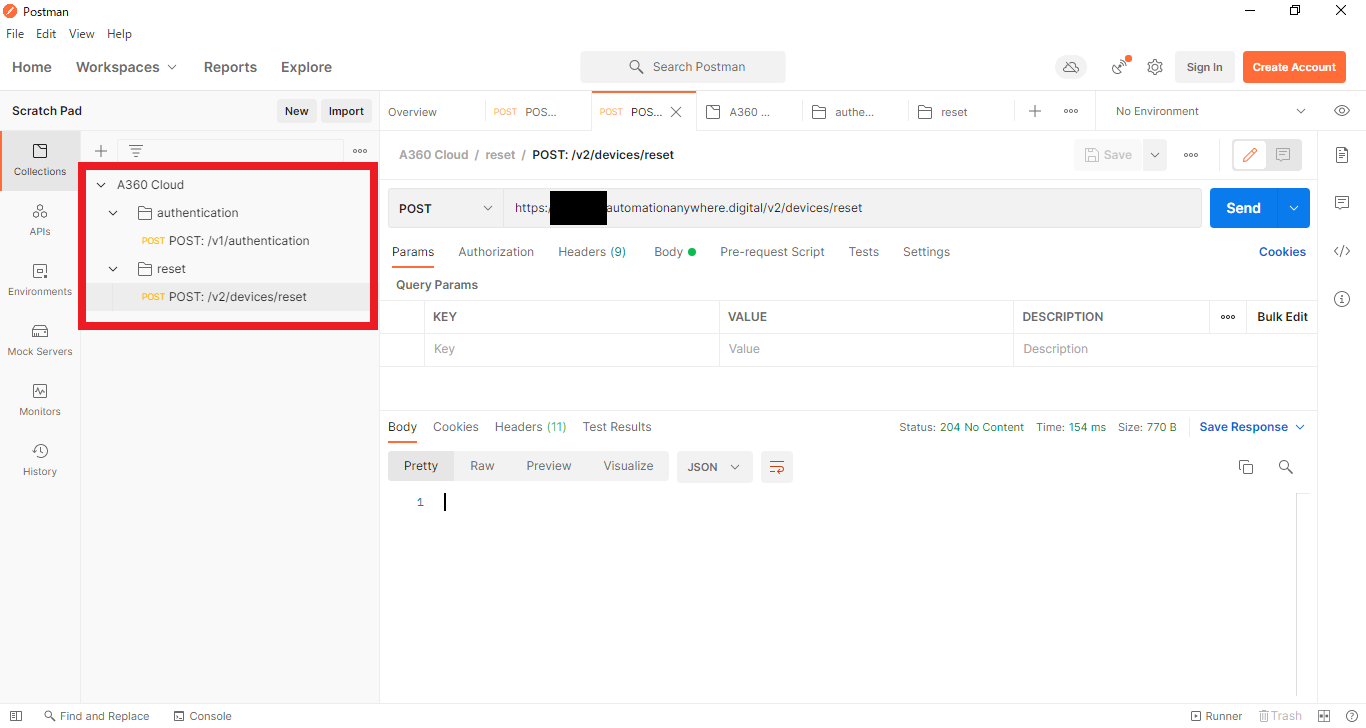Open the two-pane layout icon in status bar
Image resolution: width=1366 pixels, height=728 pixels.
click(1324, 716)
